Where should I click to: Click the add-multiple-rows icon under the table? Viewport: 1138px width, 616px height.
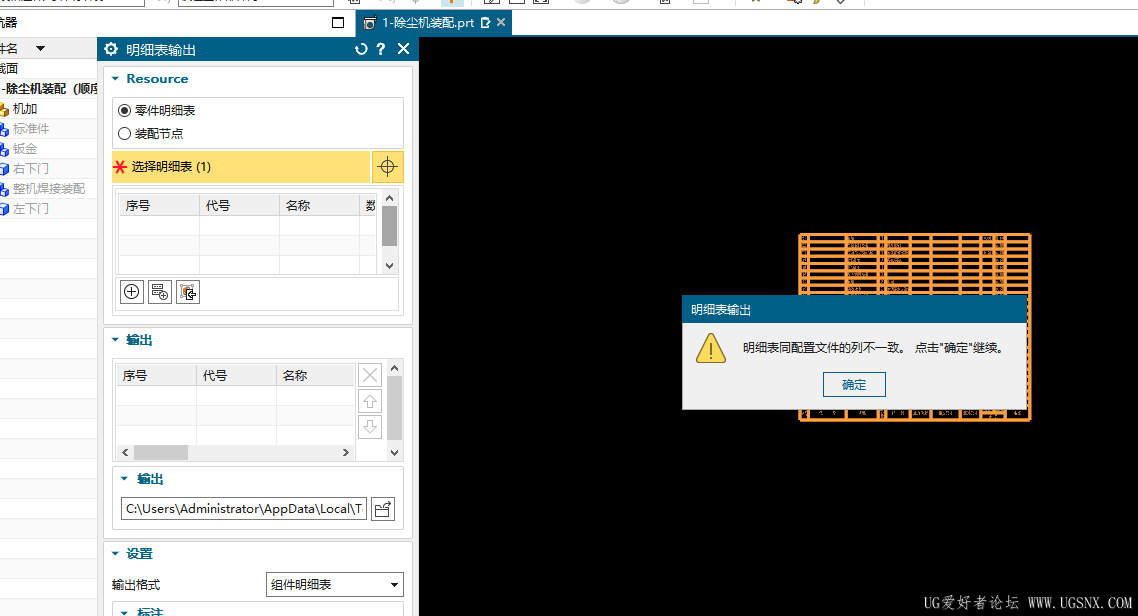[x=159, y=291]
